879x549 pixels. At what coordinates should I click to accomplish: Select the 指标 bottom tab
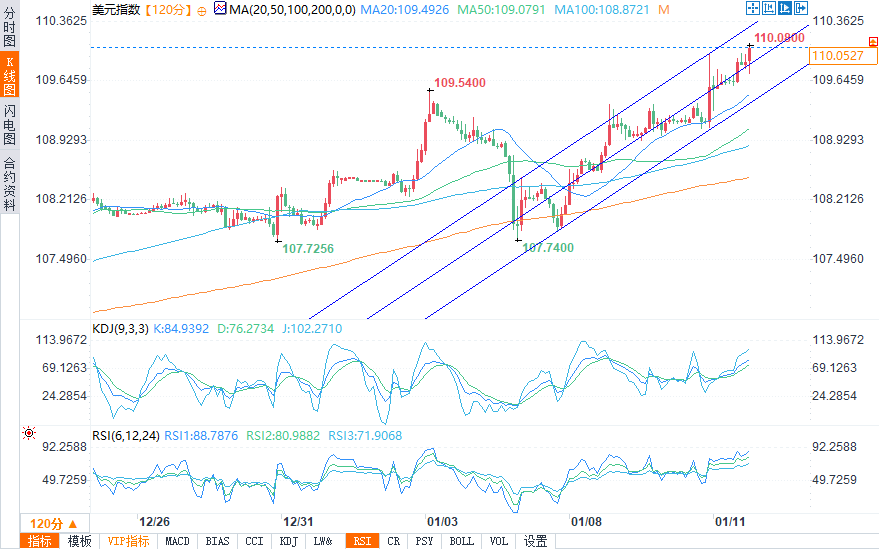[40, 541]
